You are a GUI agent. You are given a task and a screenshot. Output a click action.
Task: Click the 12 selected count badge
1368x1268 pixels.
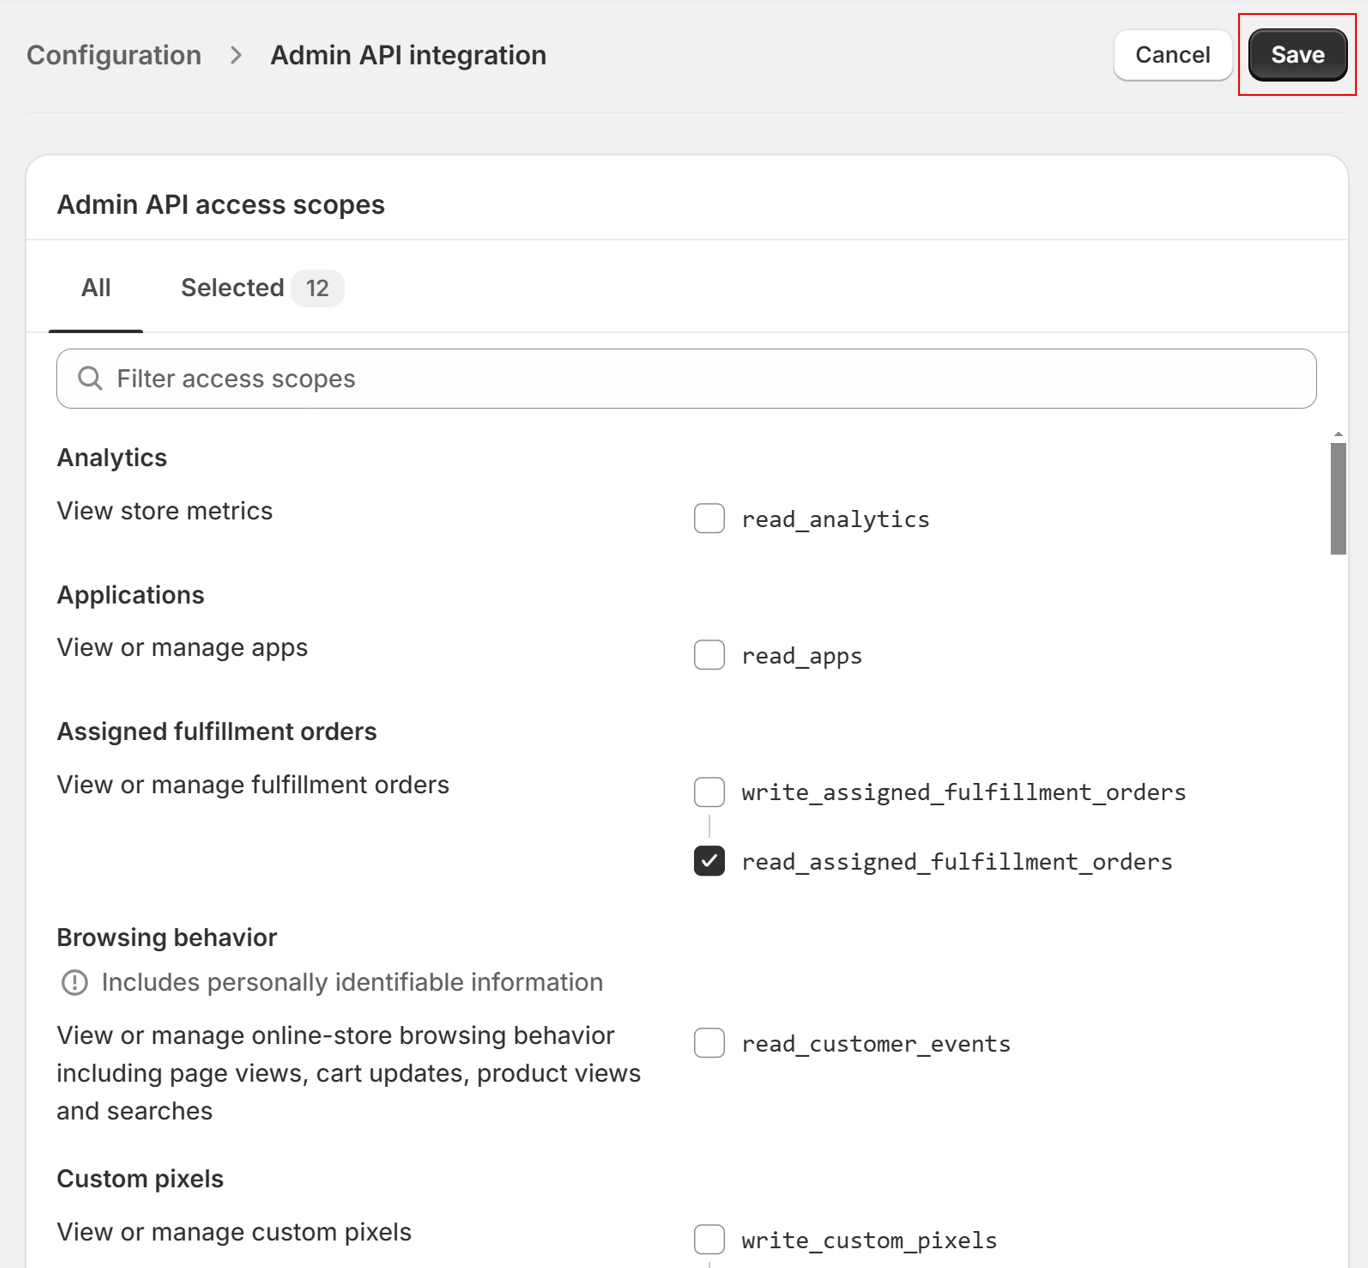[318, 288]
